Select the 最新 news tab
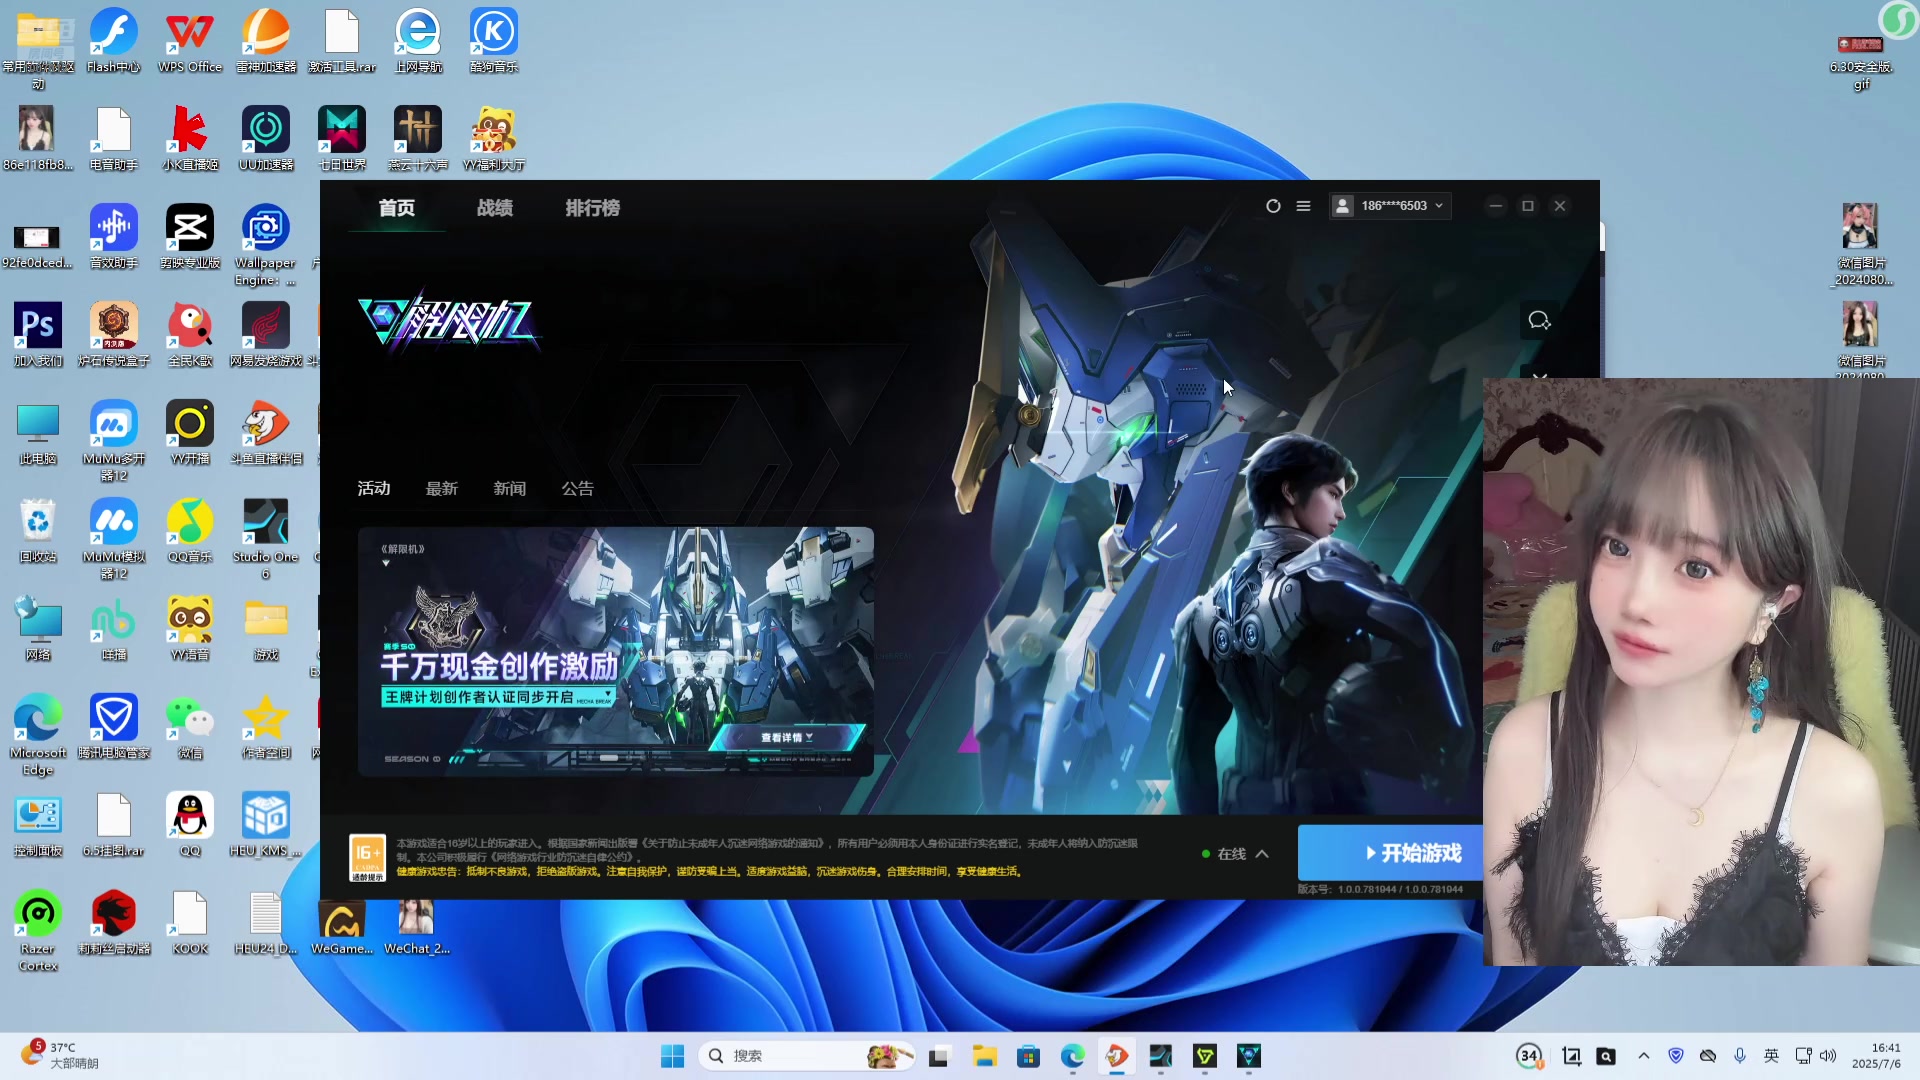1920x1080 pixels. 442,488
